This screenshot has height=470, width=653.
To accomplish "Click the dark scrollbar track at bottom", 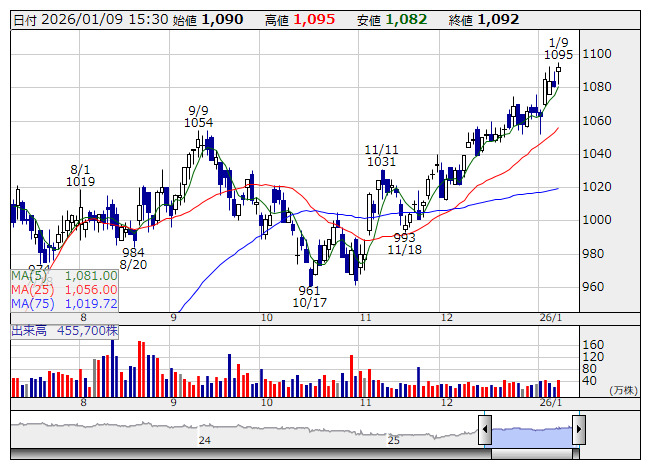I will click(x=251, y=454).
